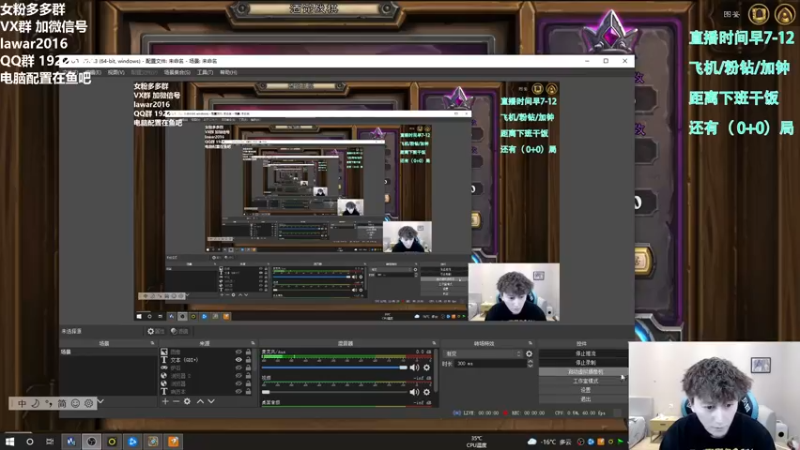Toggle visibility of first image source row
This screenshot has width=800, height=450.
238,352
